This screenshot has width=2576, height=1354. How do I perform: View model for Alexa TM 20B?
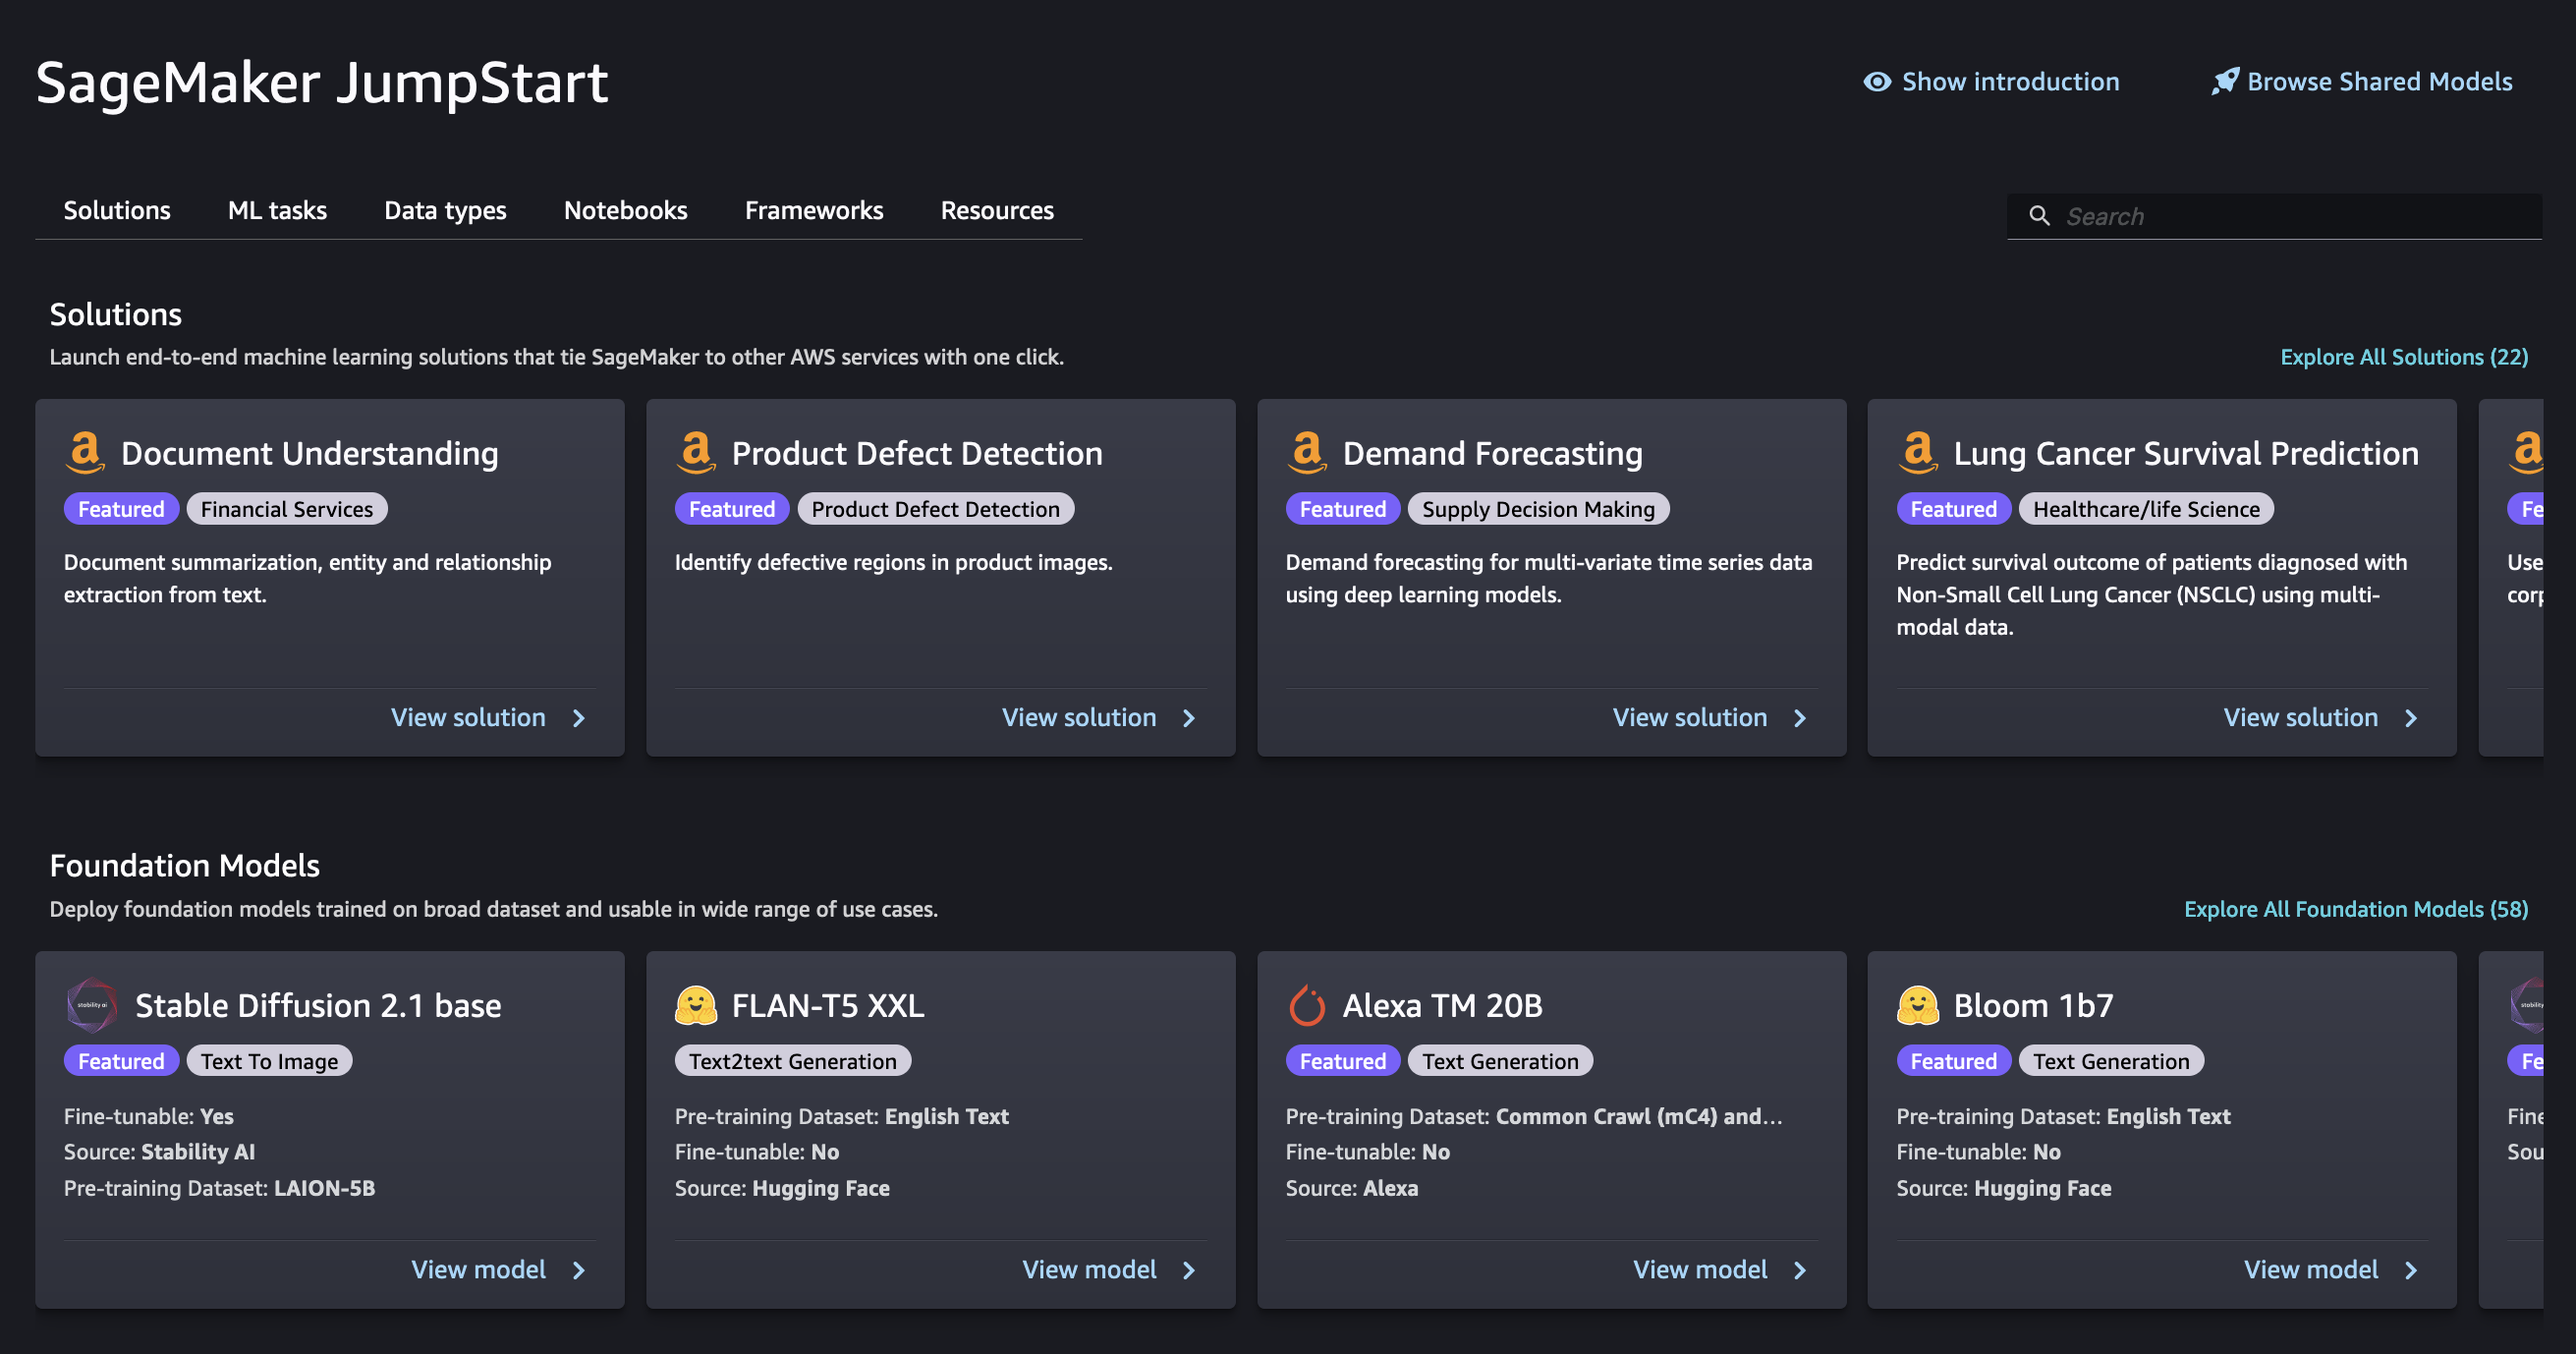coord(1700,1269)
